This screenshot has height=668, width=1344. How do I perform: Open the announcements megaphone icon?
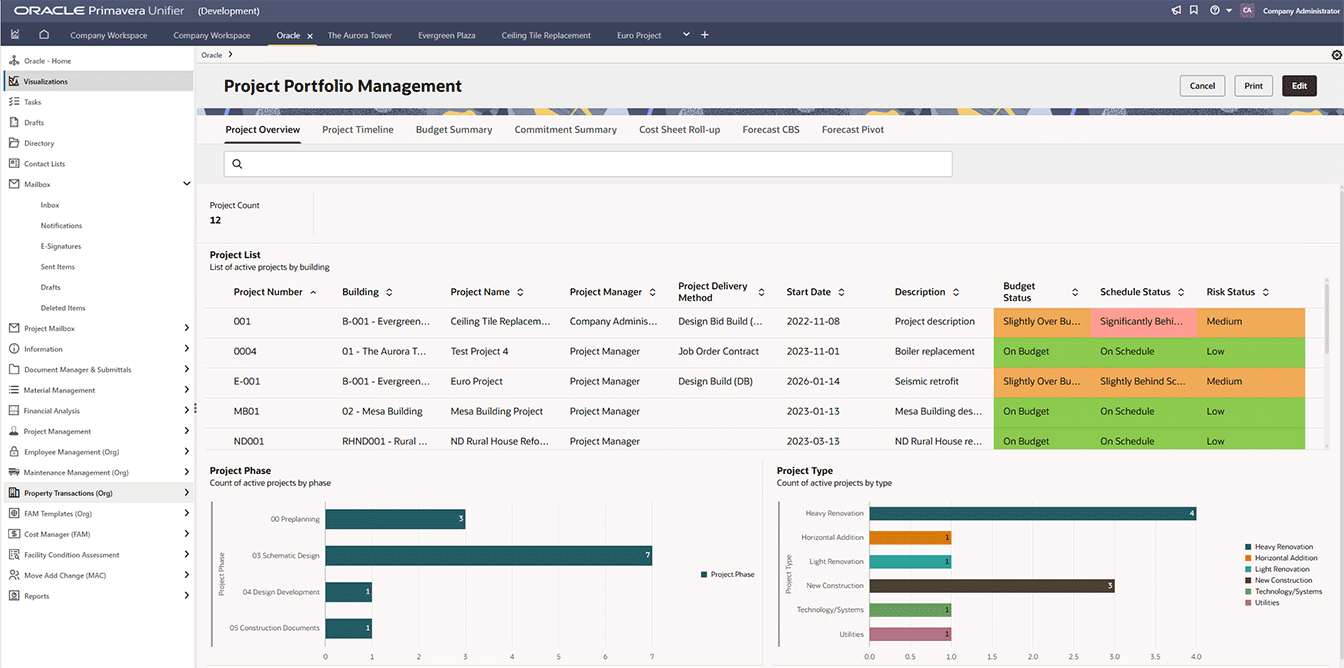[1176, 11]
